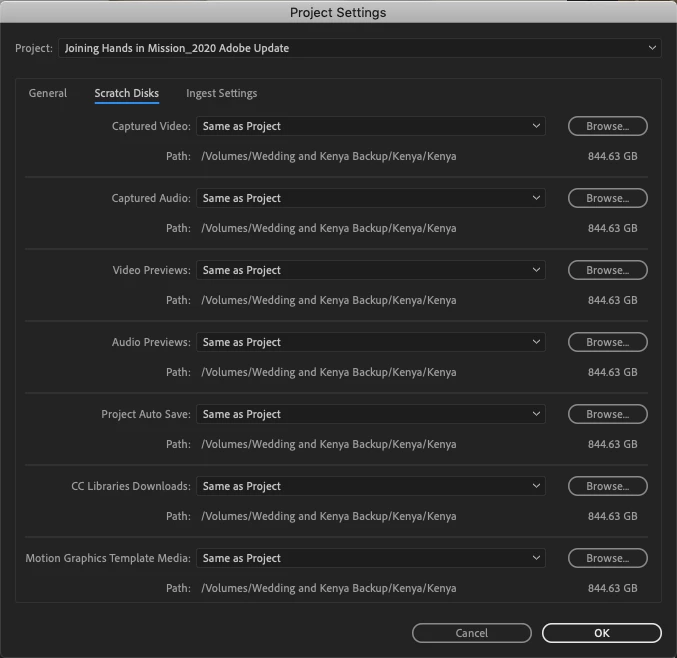Click the 844.63 GB value under Audio Previews
The image size is (677, 658).
(x=612, y=372)
